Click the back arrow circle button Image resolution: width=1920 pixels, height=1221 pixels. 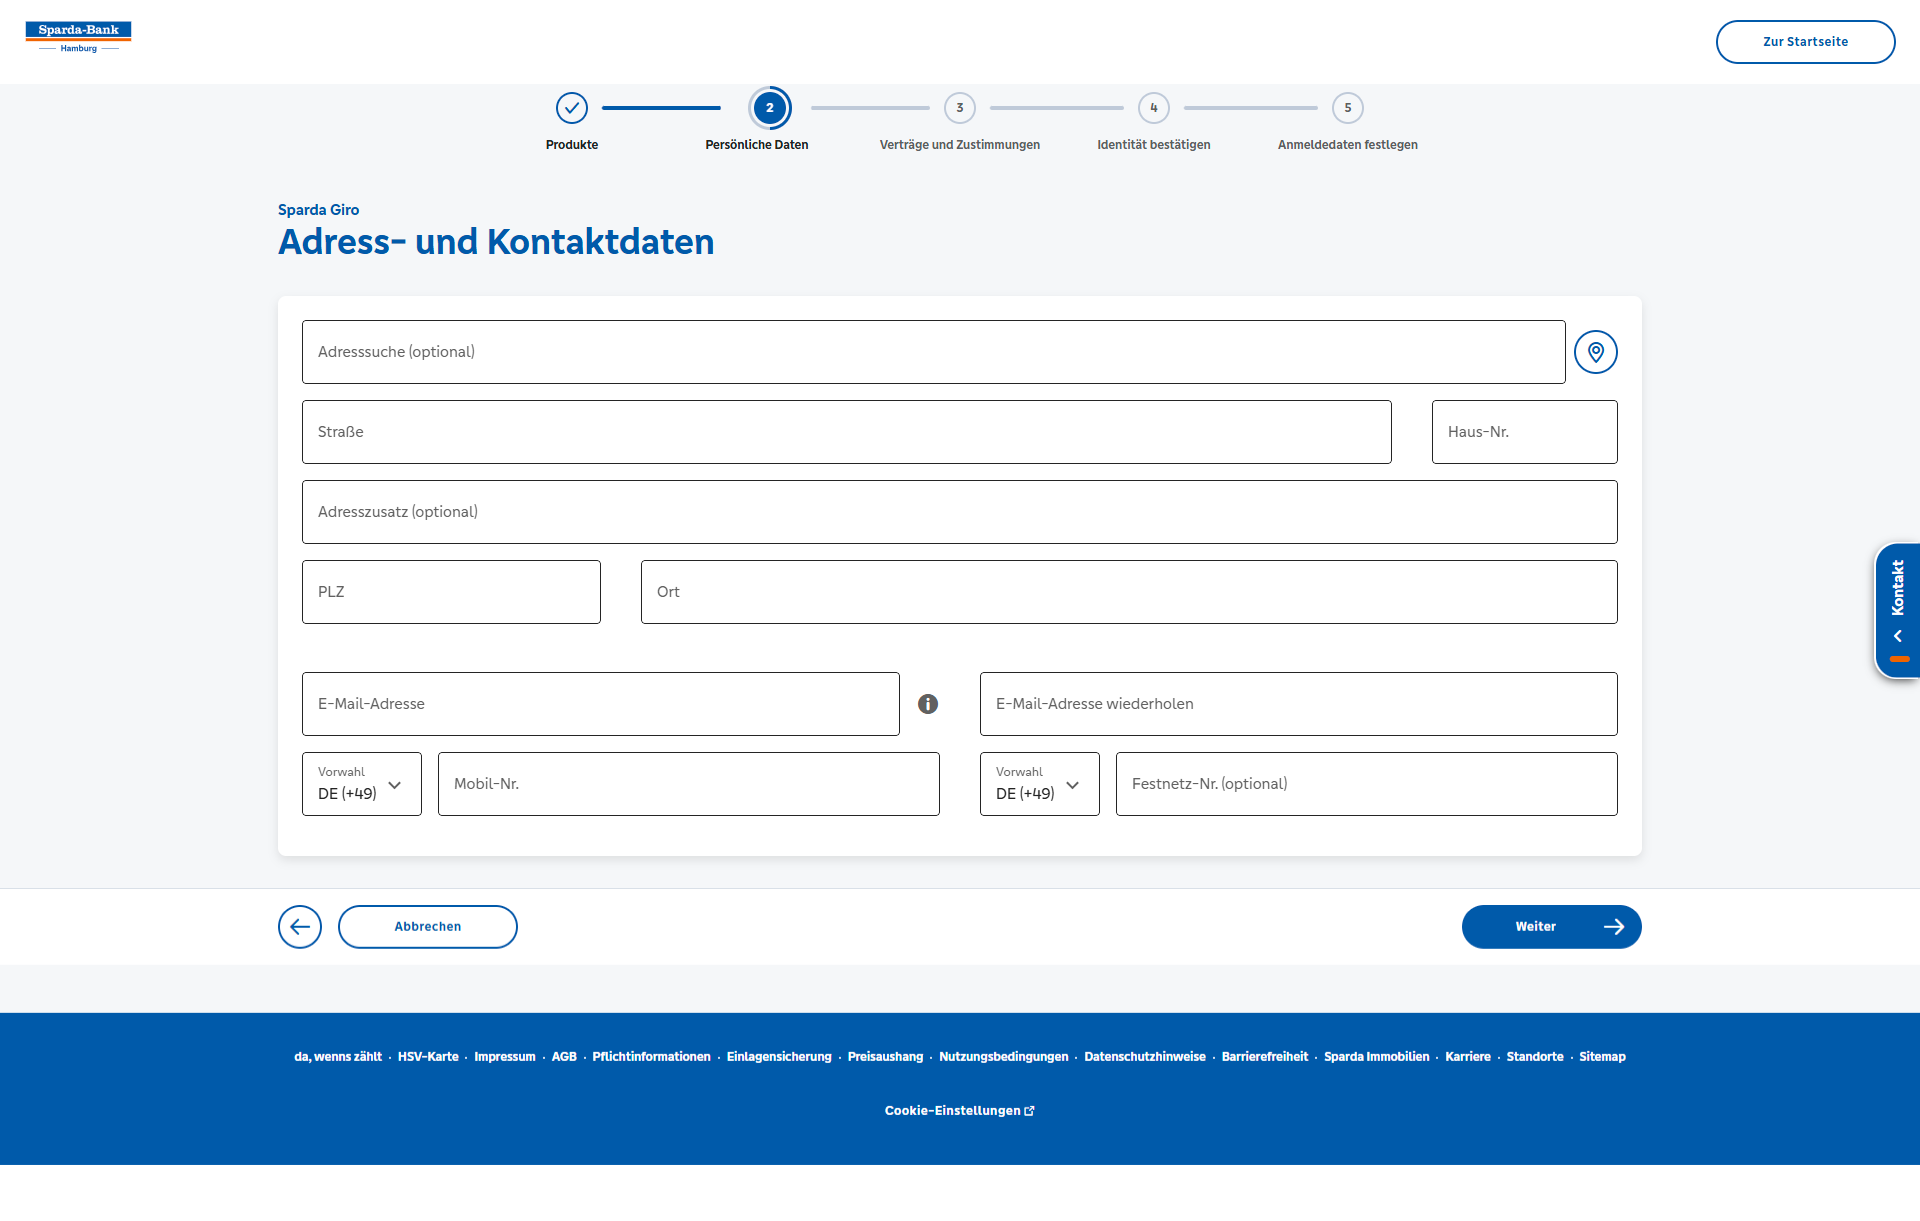[x=300, y=927]
